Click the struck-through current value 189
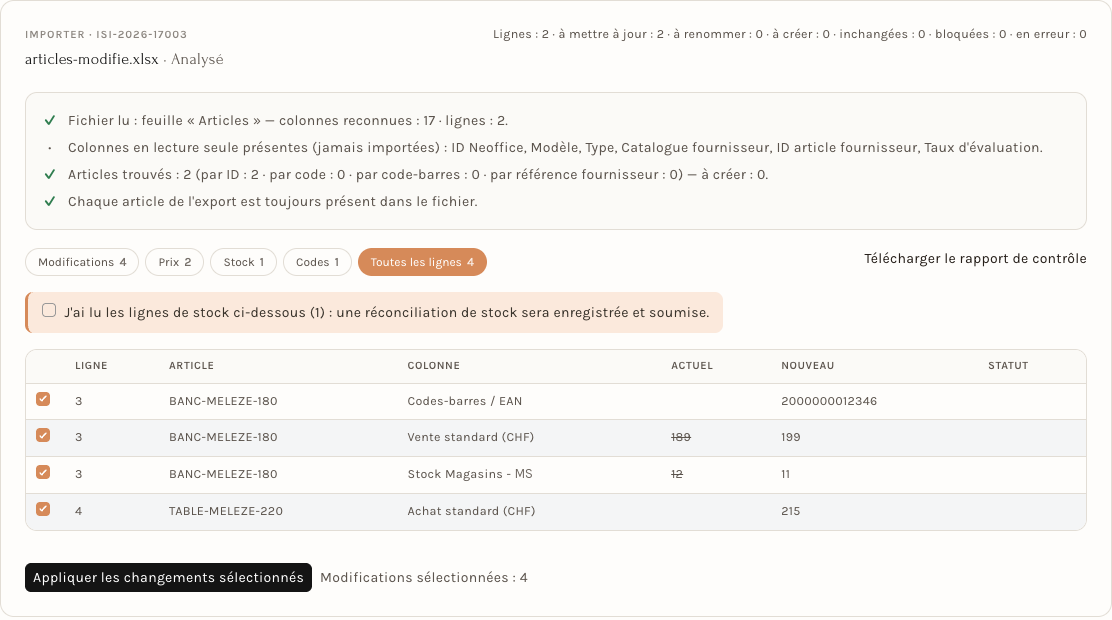 tap(681, 437)
